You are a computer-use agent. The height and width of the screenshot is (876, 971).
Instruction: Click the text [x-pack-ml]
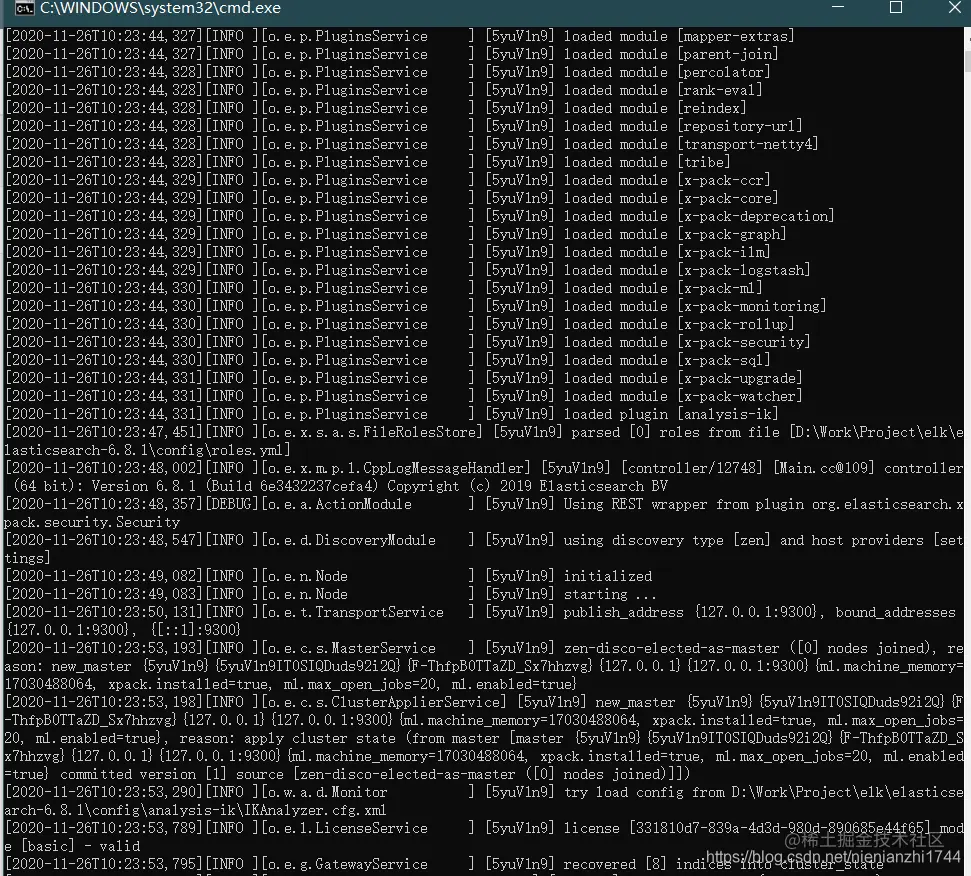(719, 288)
